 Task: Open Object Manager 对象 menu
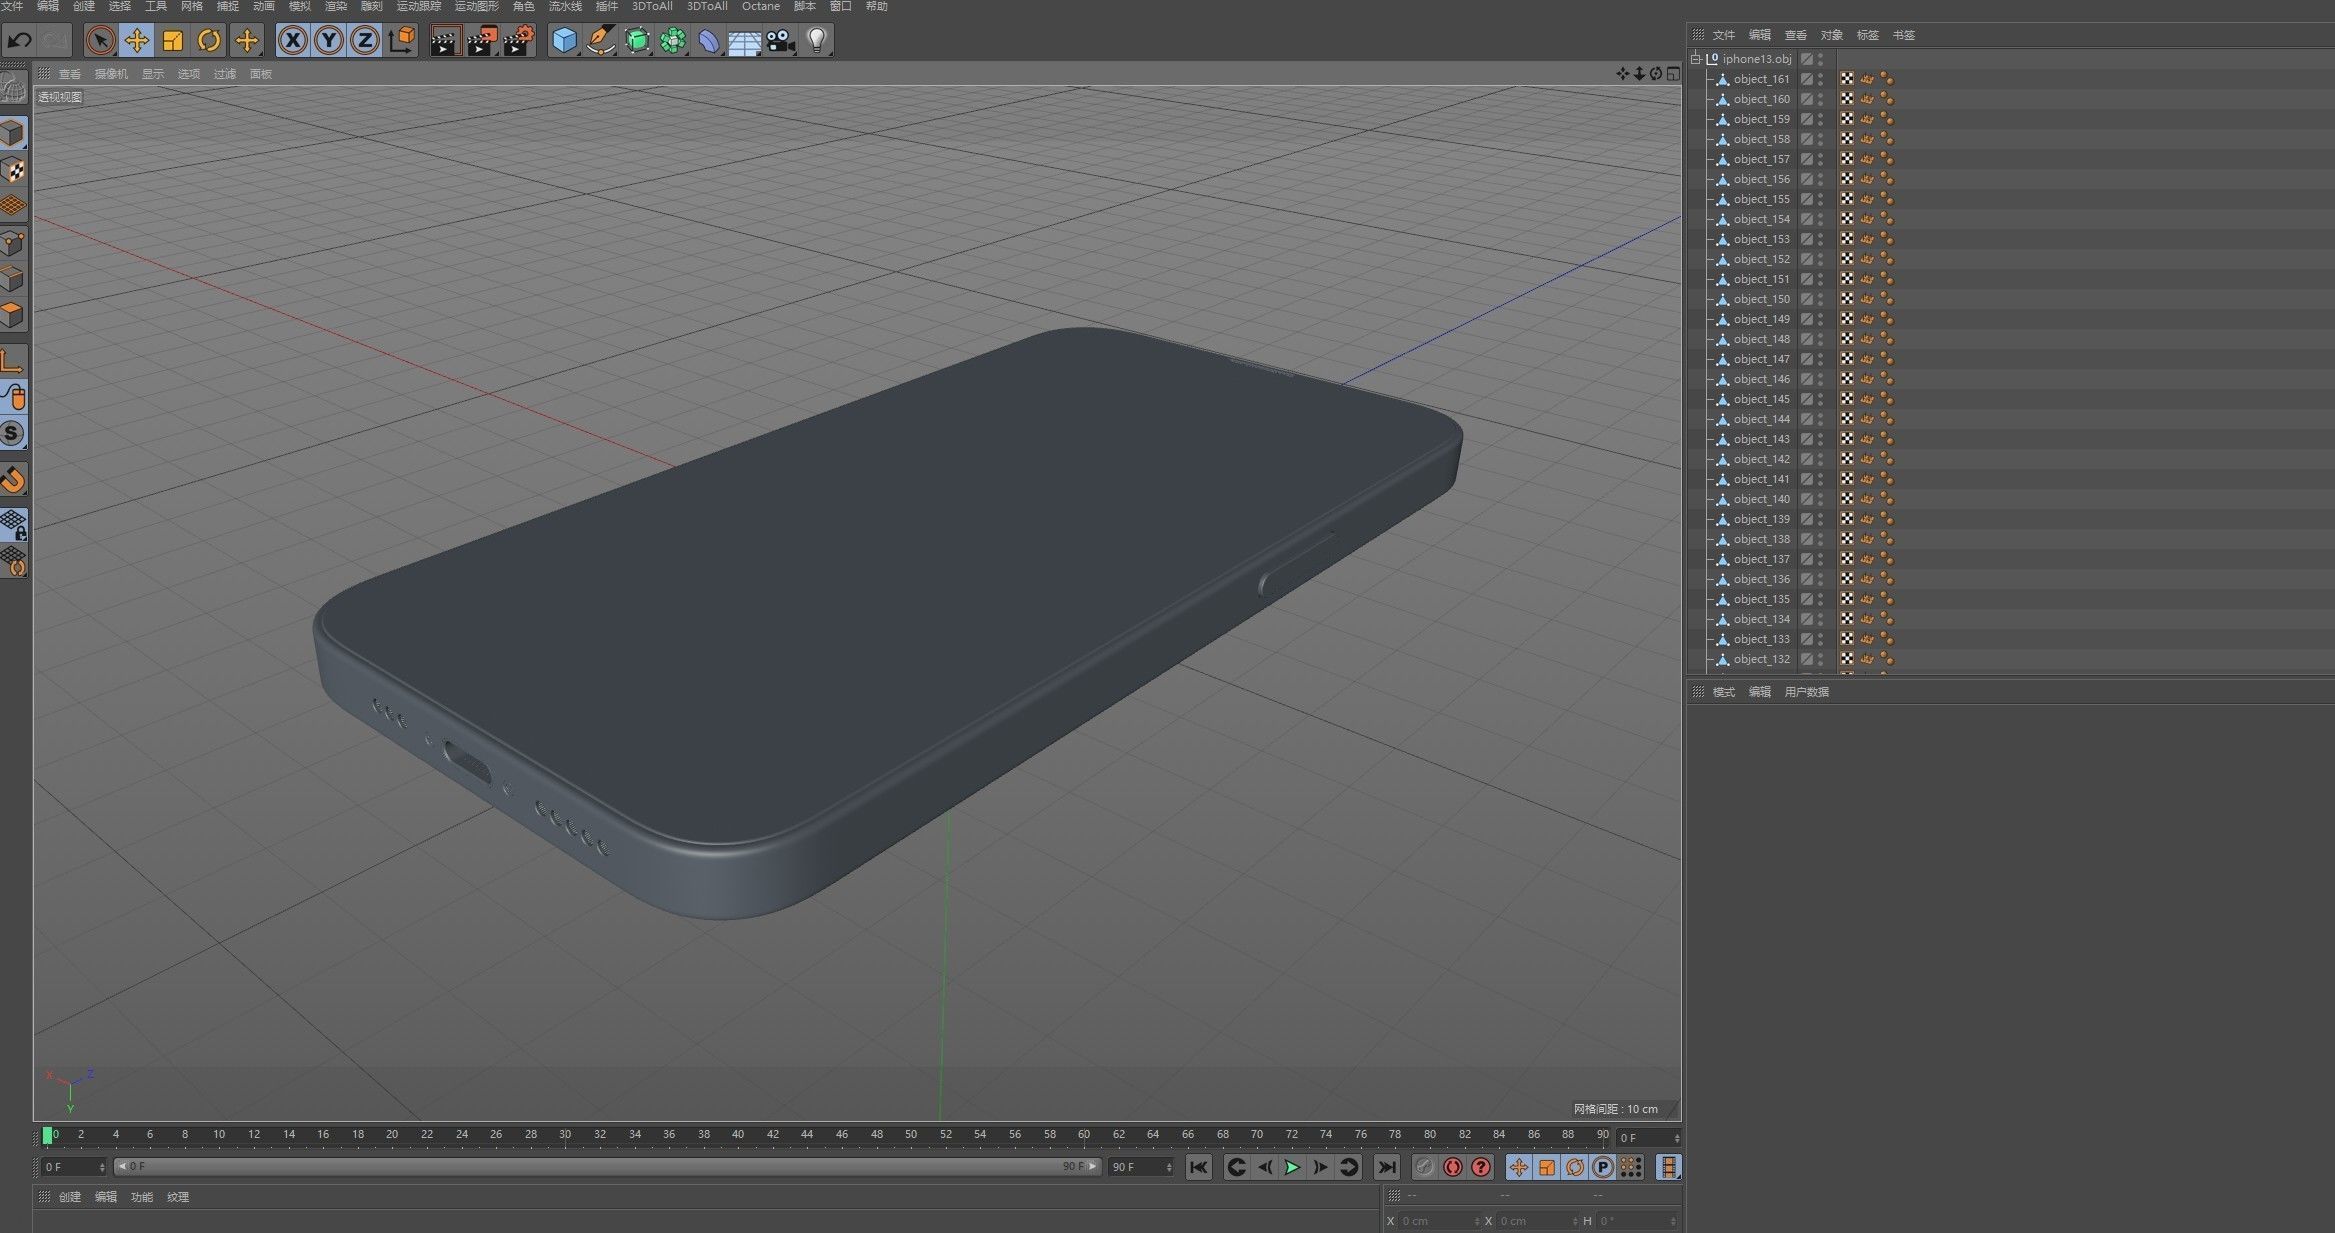tap(1831, 35)
